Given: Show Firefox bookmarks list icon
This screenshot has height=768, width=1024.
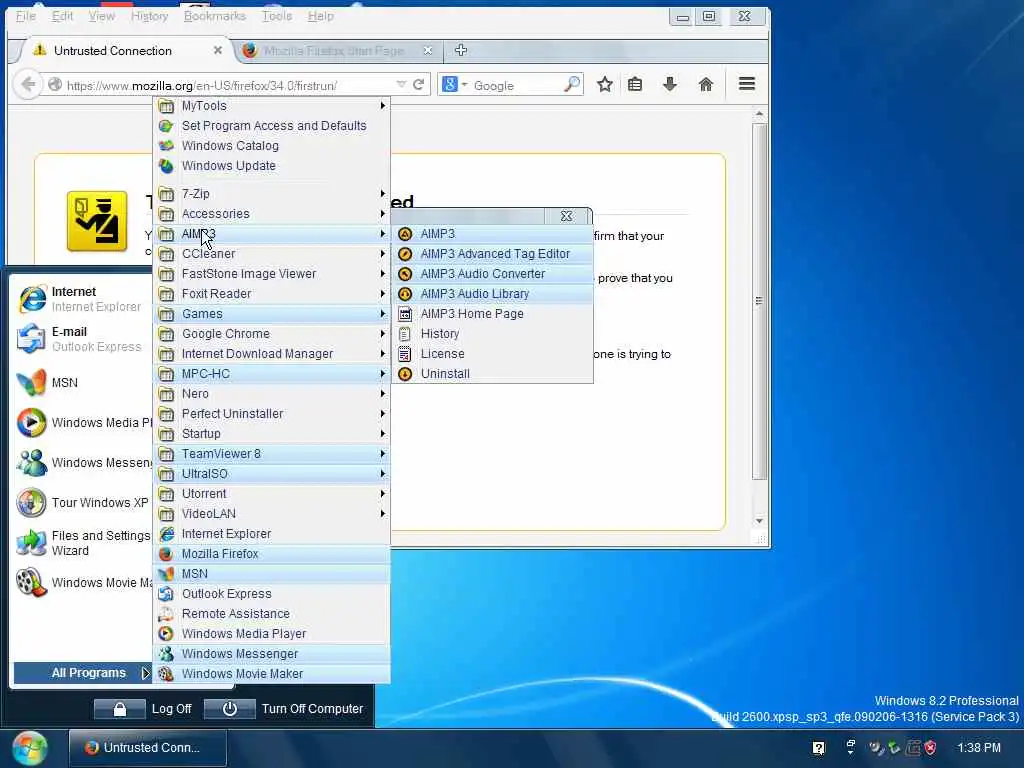Looking at the screenshot, I should tap(635, 84).
